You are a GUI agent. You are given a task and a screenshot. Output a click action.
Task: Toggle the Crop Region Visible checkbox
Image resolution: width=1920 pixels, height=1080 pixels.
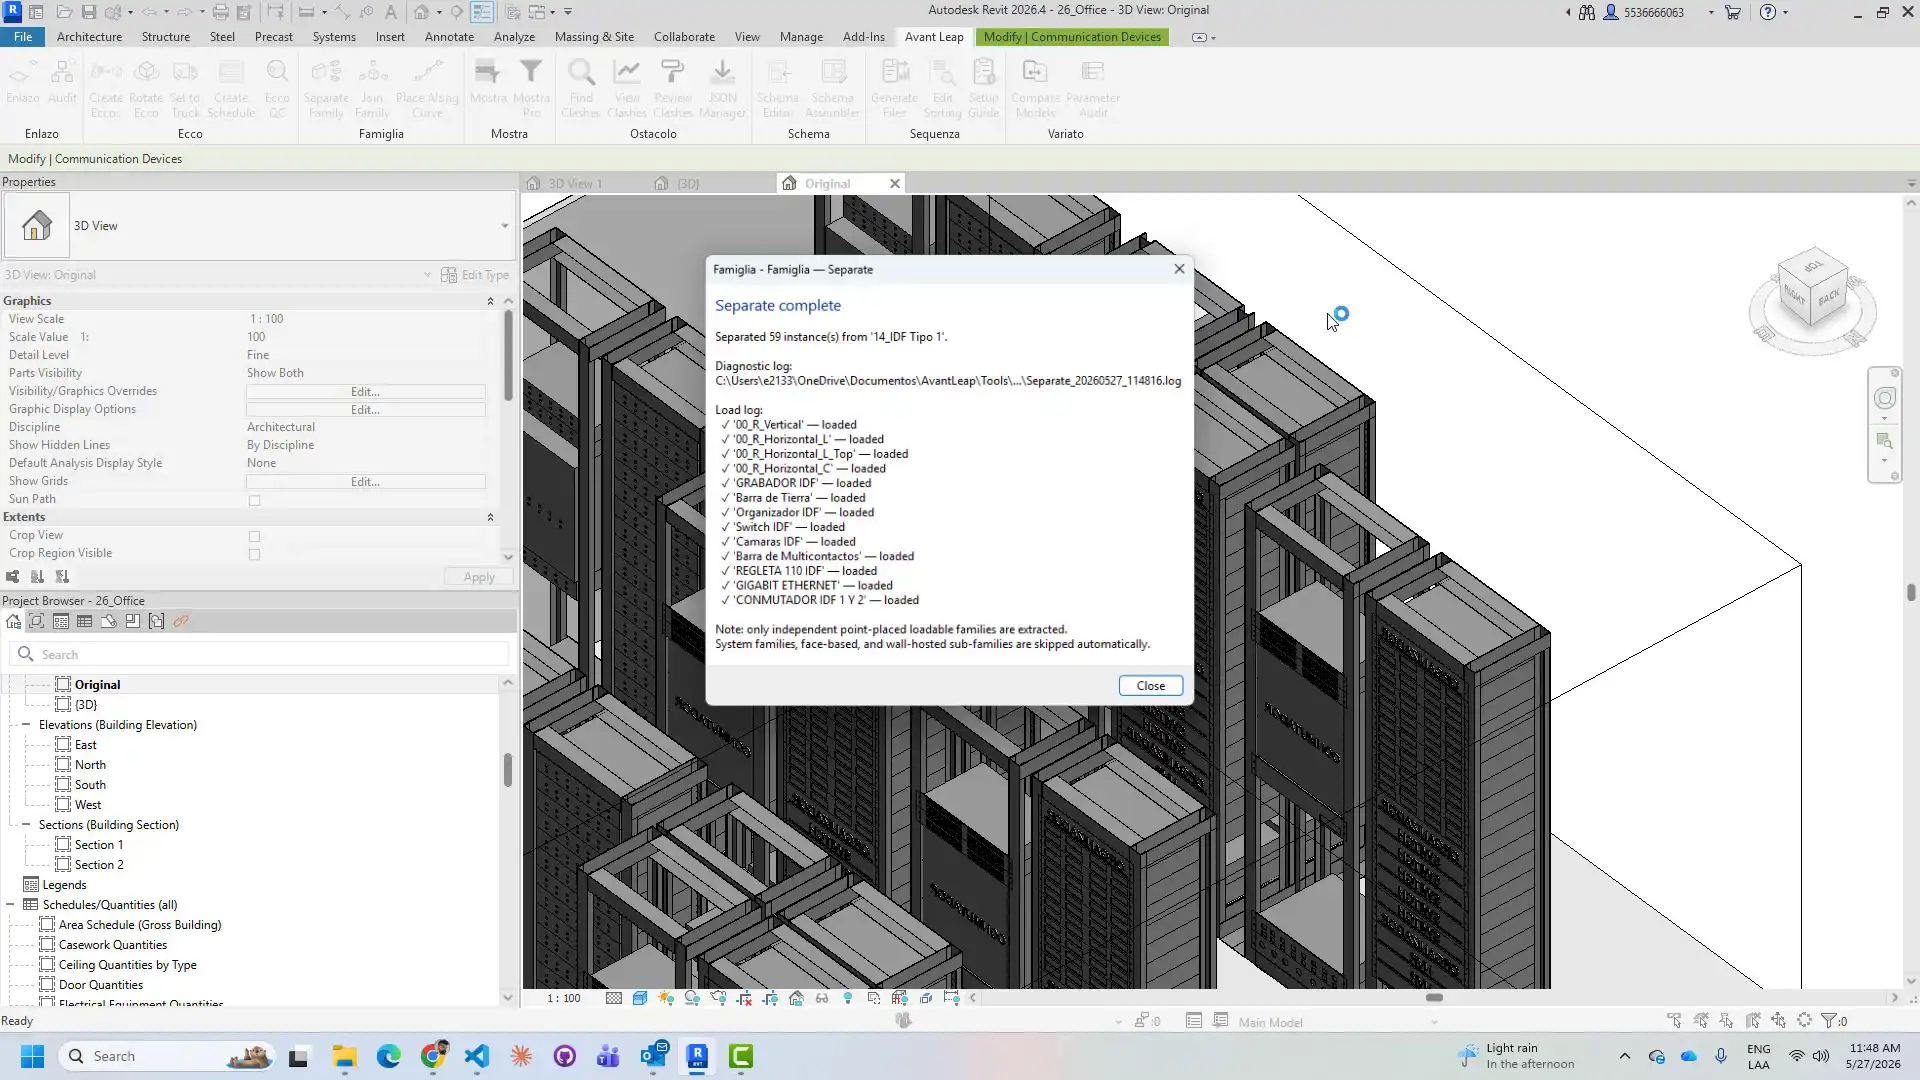pyautogui.click(x=254, y=554)
